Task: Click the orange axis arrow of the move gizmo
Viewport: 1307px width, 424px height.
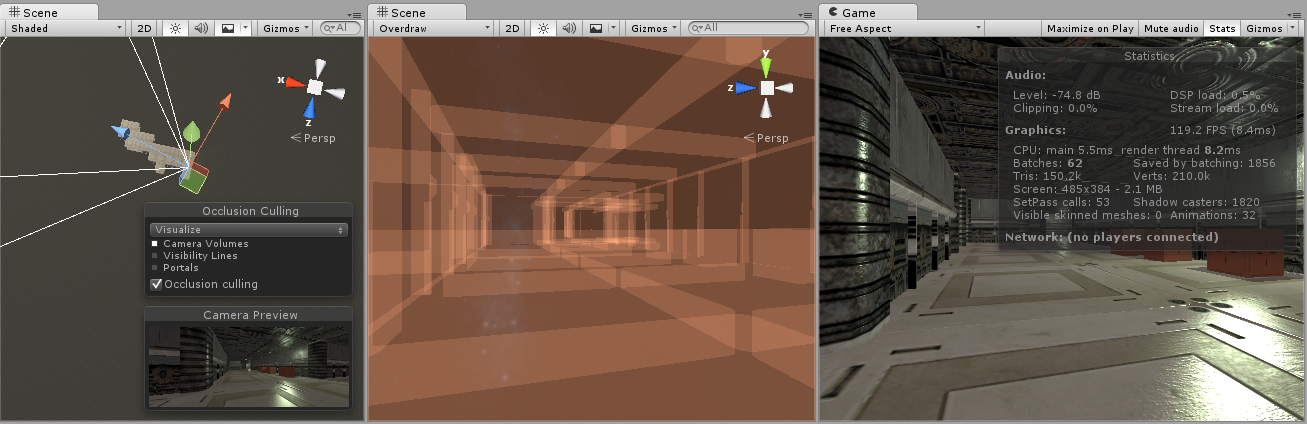Action: click(x=227, y=101)
